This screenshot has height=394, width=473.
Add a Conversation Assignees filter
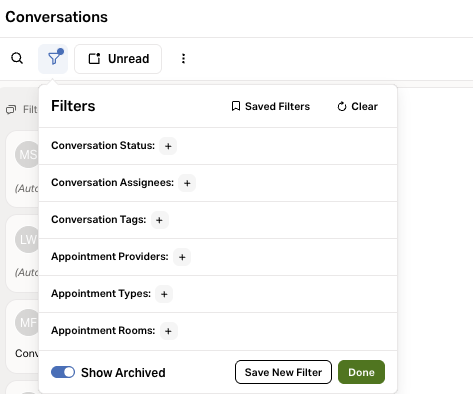click(x=187, y=183)
